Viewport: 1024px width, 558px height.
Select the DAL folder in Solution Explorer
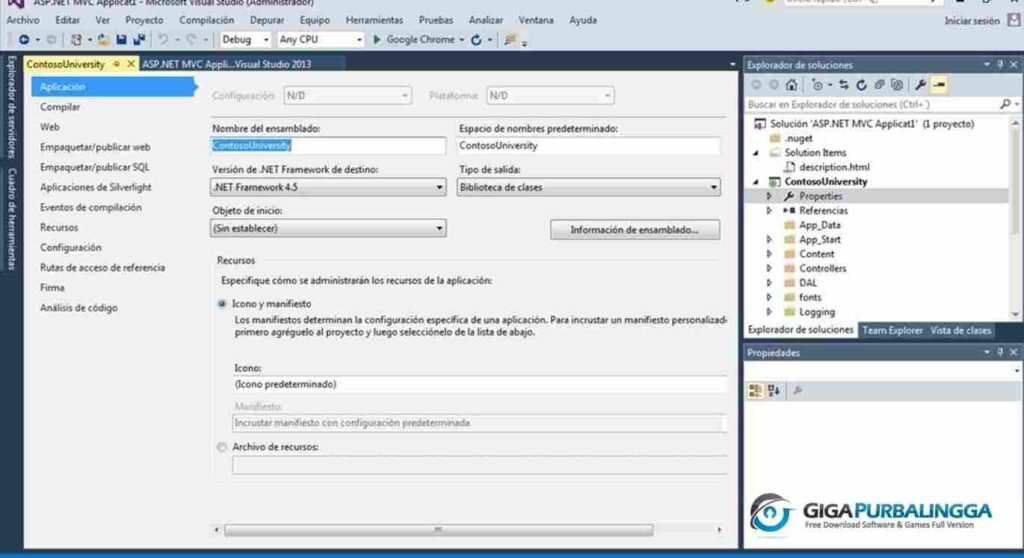pos(808,283)
